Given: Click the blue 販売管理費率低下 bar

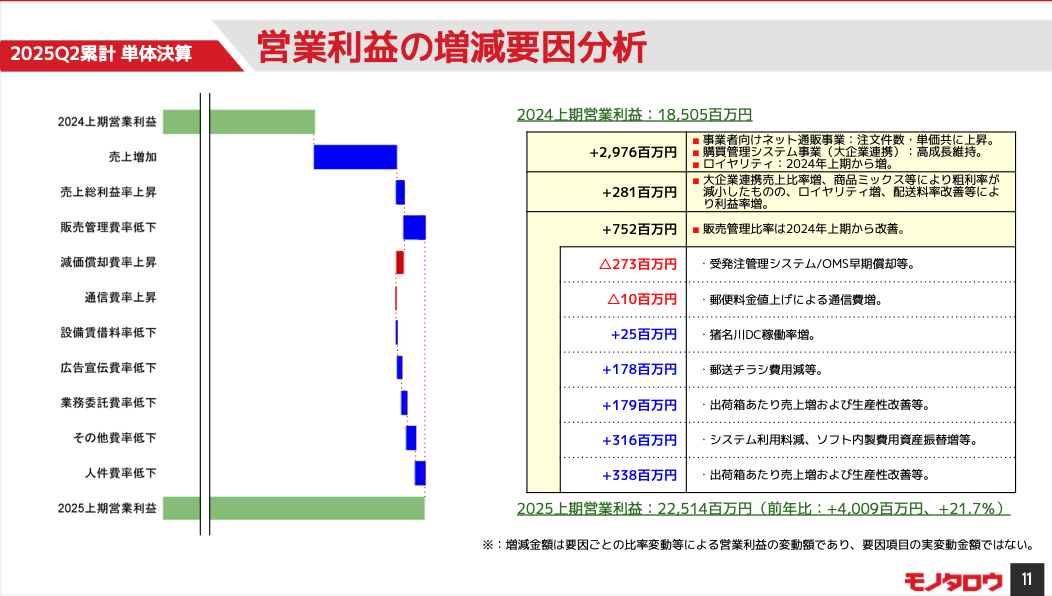Looking at the screenshot, I should [x=415, y=228].
